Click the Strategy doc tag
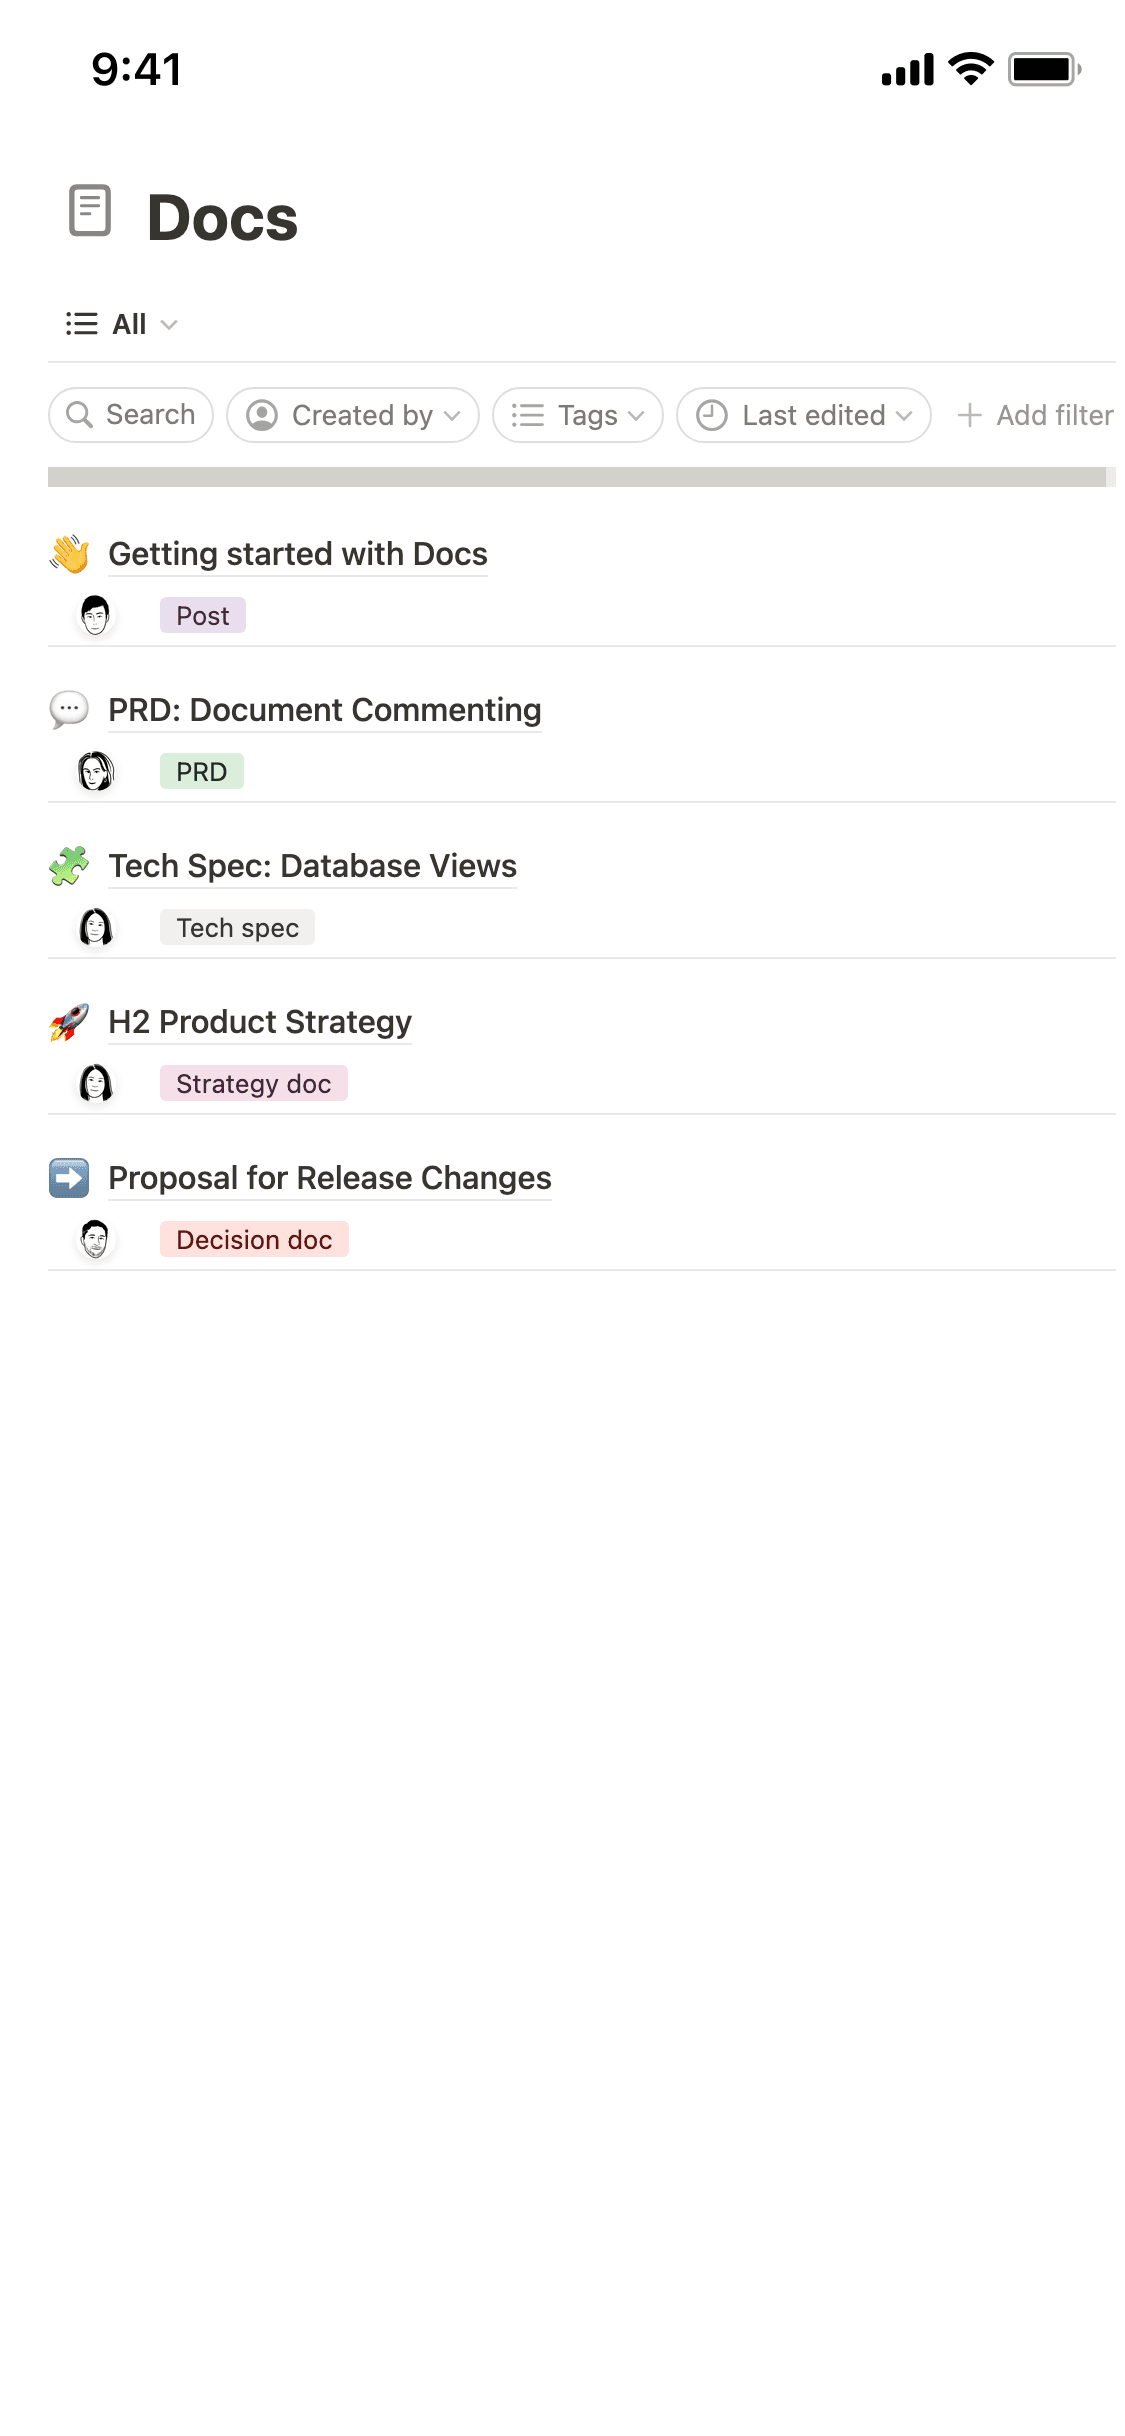 [253, 1083]
